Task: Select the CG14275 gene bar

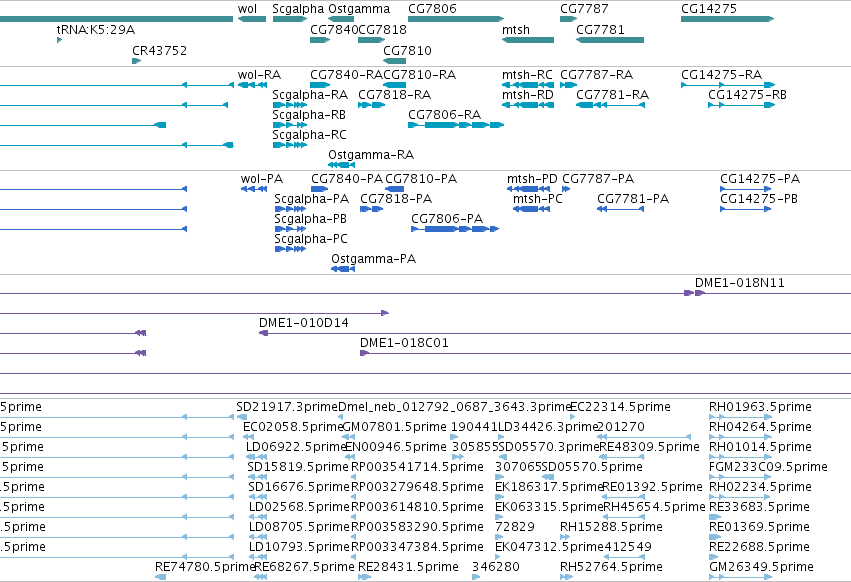Action: (x=727, y=19)
